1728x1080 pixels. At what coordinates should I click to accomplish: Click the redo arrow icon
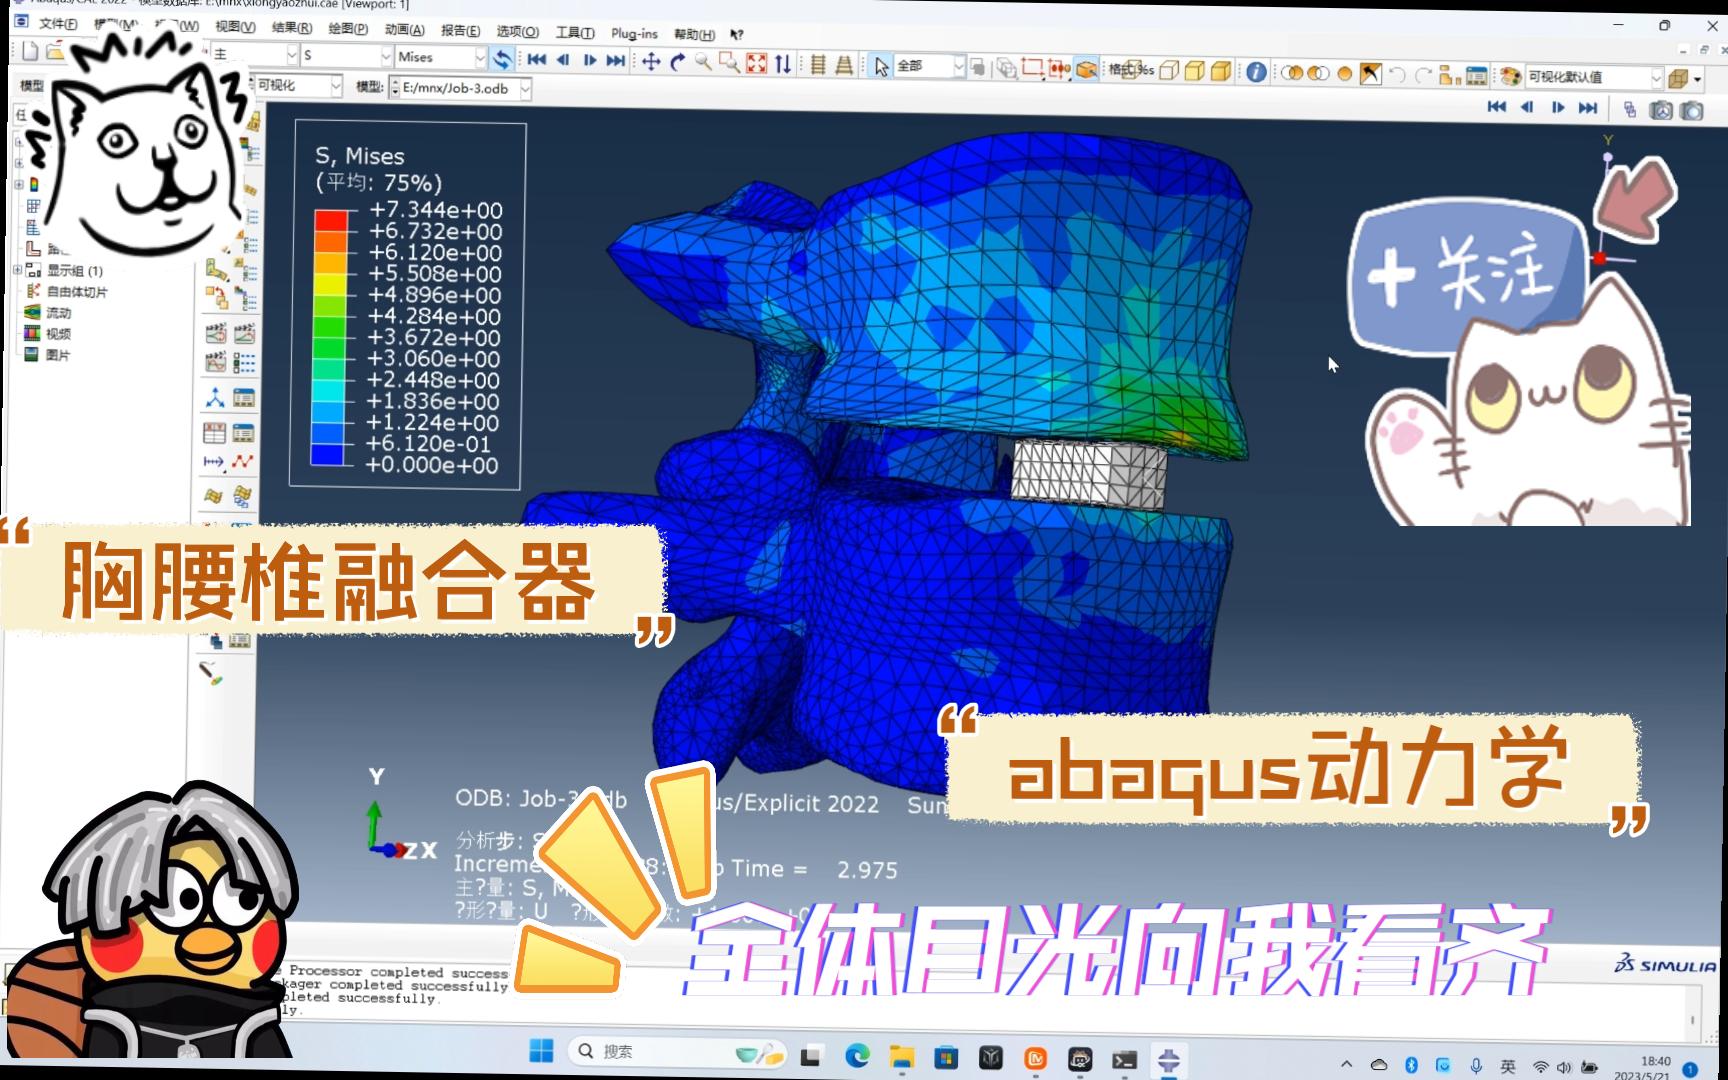[x=1423, y=74]
